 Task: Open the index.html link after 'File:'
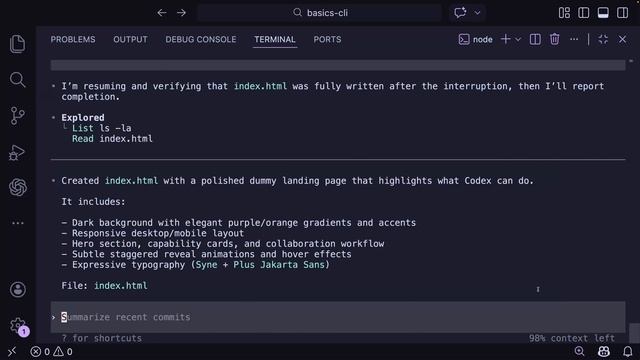click(121, 286)
